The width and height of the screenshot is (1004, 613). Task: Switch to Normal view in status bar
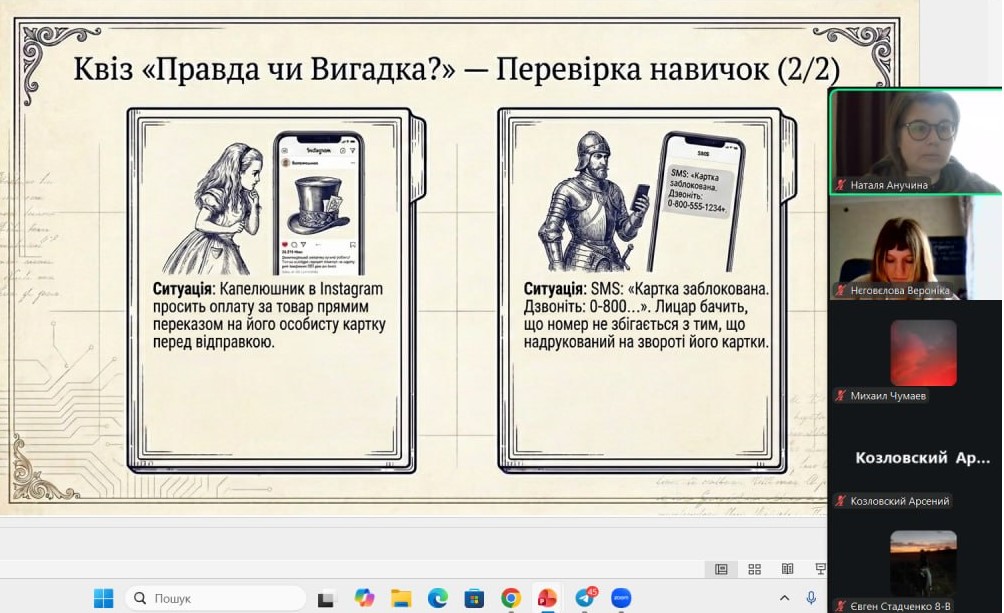click(x=720, y=569)
